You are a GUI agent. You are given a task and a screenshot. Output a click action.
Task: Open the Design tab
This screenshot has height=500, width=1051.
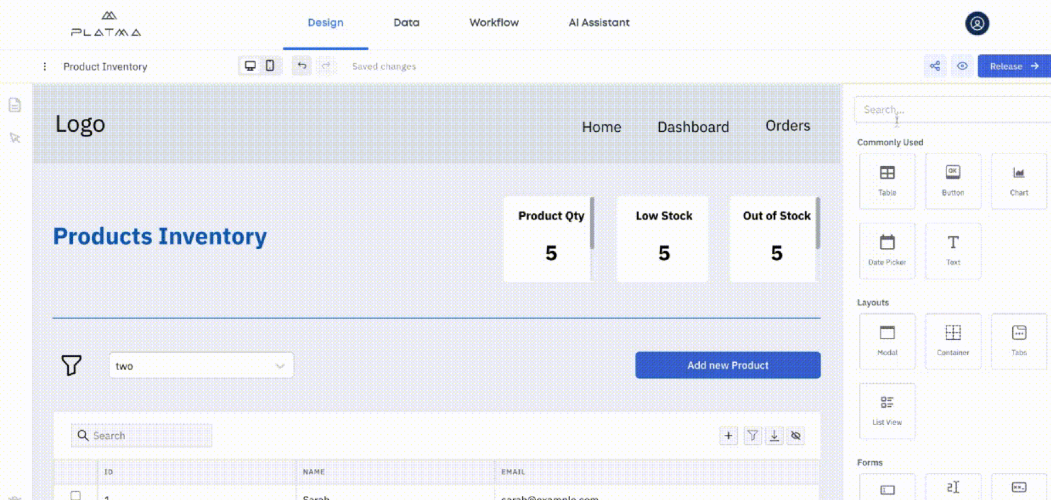coord(325,23)
